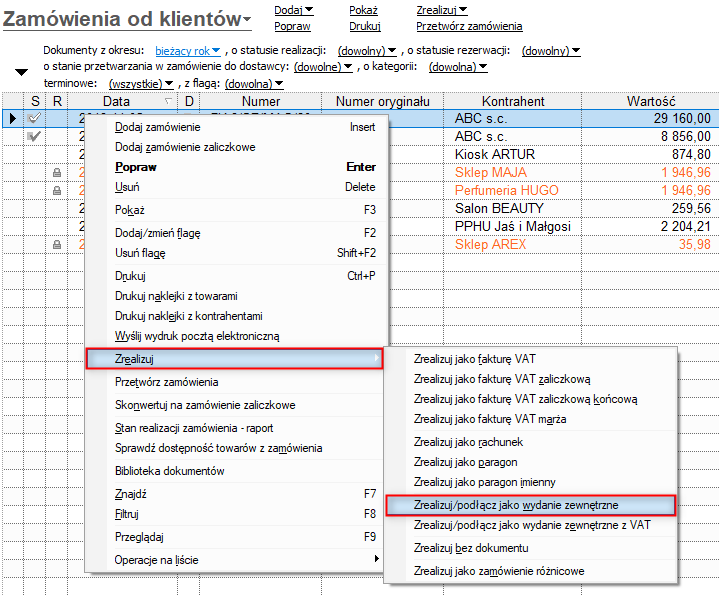This screenshot has width=719, height=595.
Task: Choose Dodaj zamówienie zaliczkowe
Action: [235, 147]
